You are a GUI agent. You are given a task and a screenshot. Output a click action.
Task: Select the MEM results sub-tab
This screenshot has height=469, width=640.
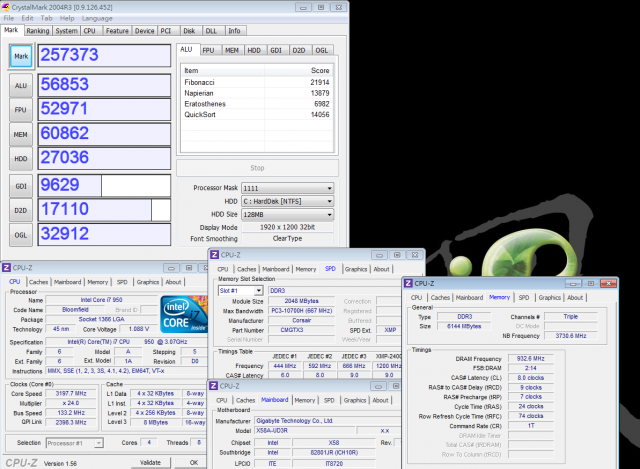(x=232, y=50)
